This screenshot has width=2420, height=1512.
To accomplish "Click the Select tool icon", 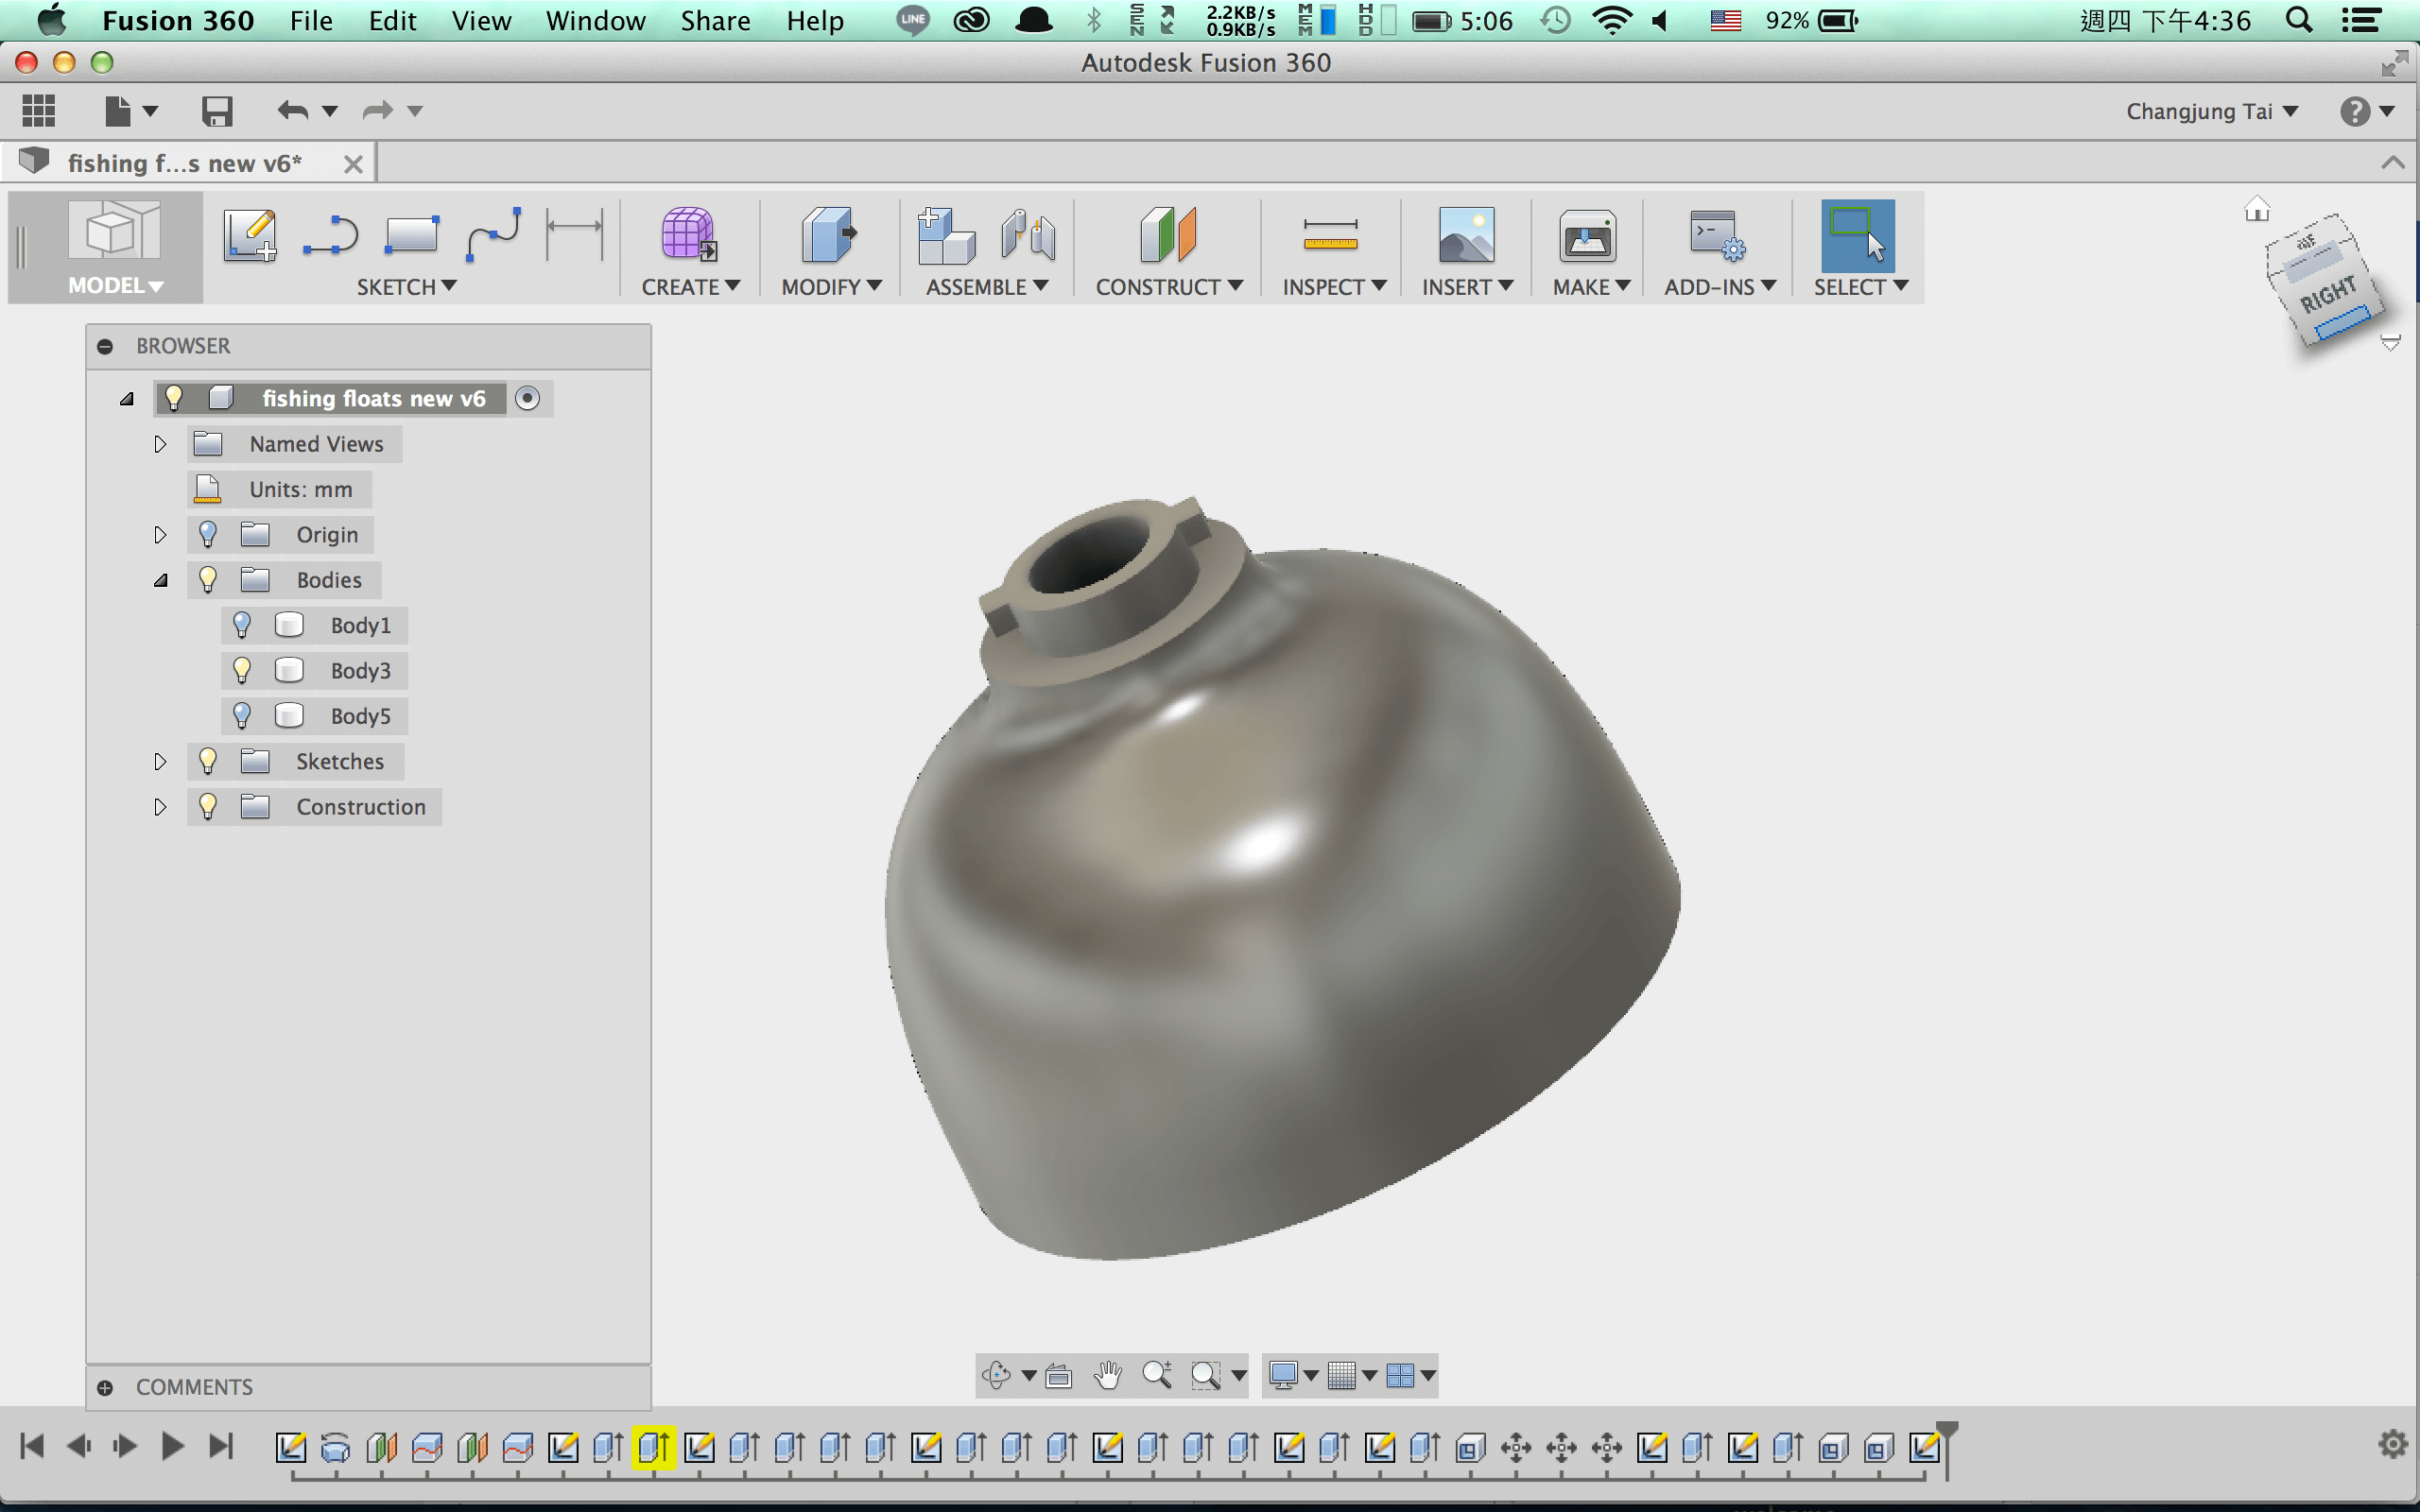I will [1857, 236].
